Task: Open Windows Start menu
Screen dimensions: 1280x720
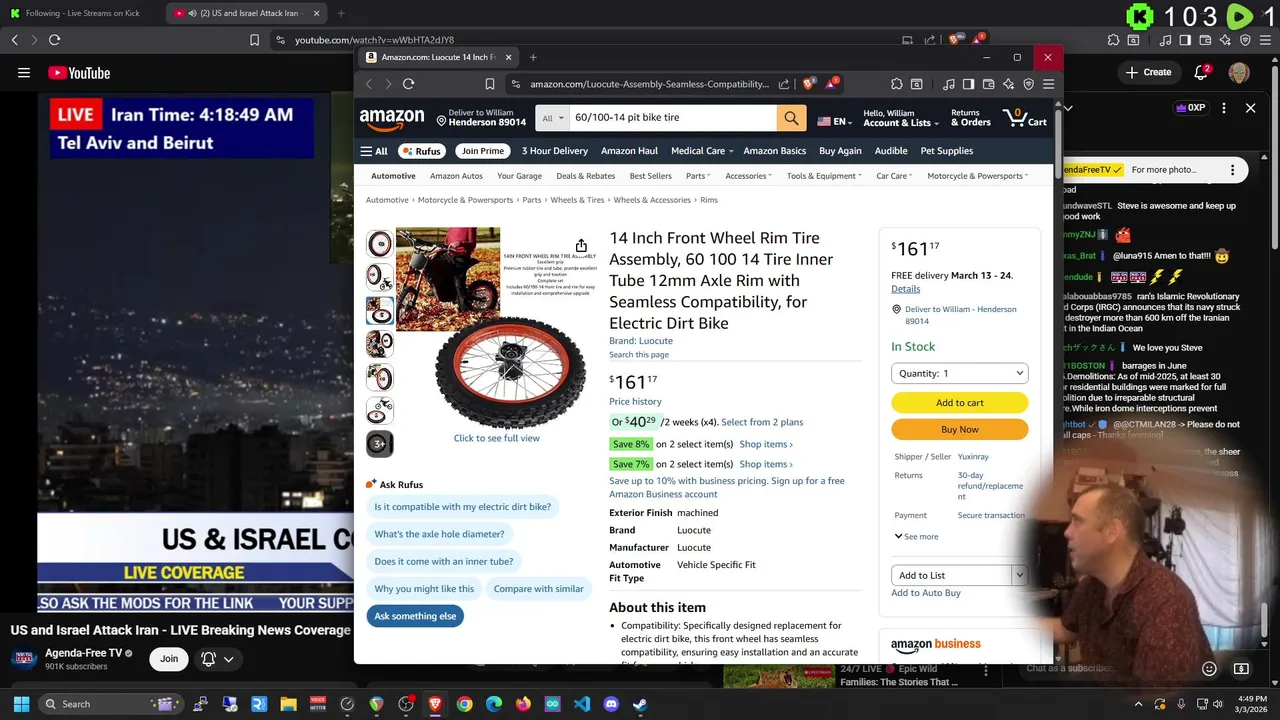Action: [21, 704]
